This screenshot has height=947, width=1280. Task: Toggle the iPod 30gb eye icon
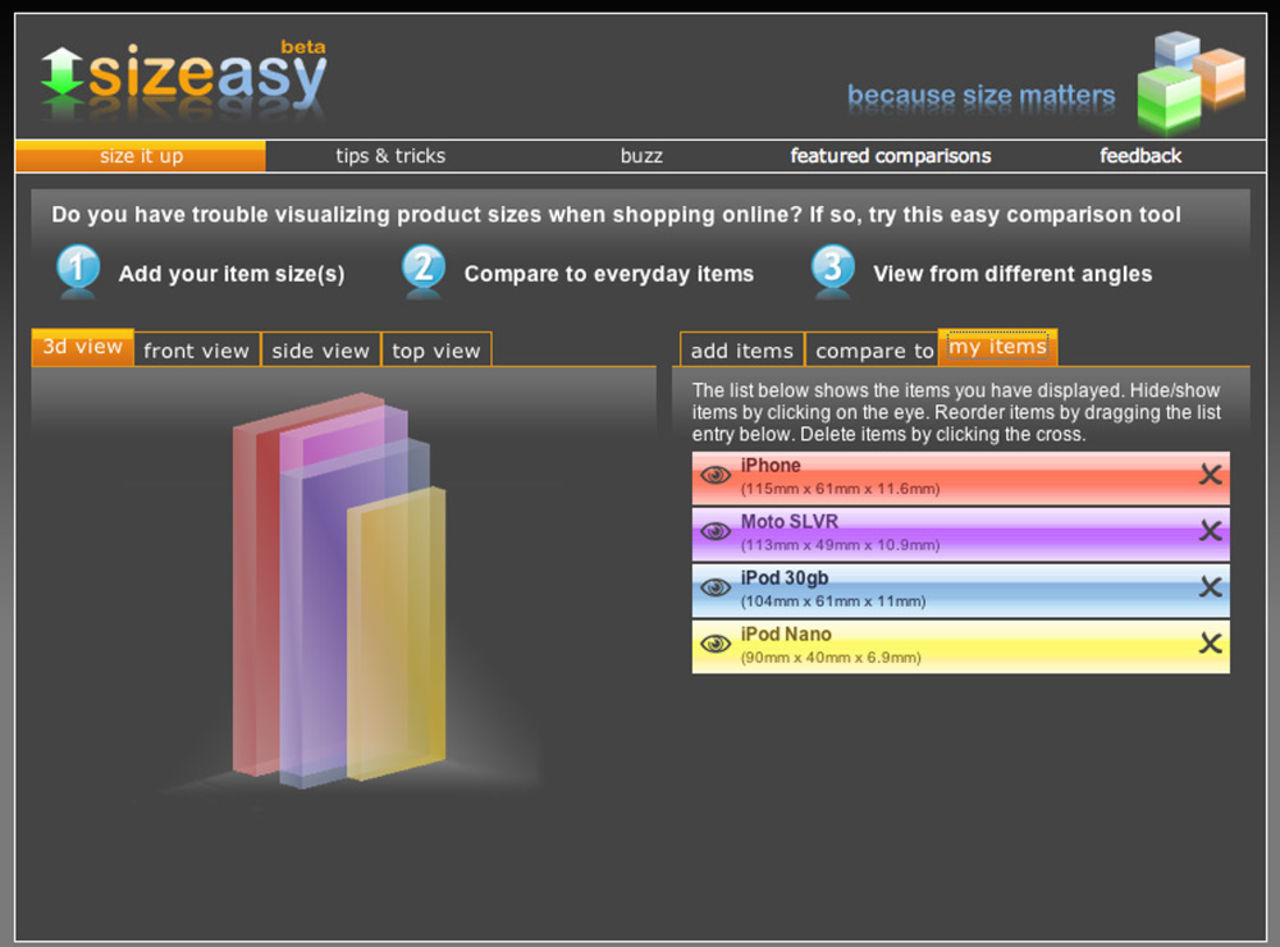tap(715, 588)
